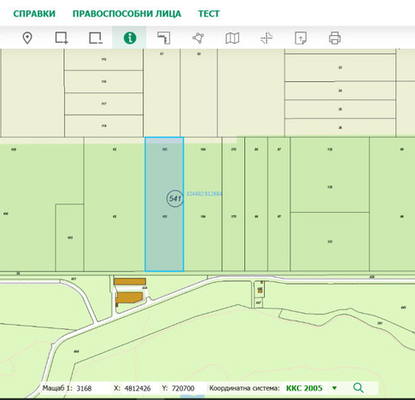This screenshot has width=415, height=400.
Task: Edit the map scale value 3168
Action: tap(84, 388)
